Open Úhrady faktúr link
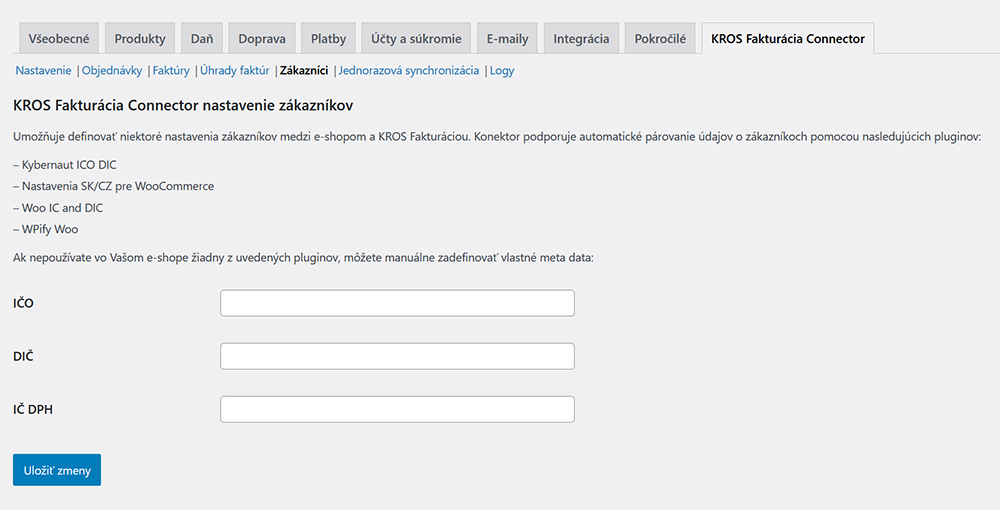Screen dimensions: 1000x510 coord(235,71)
